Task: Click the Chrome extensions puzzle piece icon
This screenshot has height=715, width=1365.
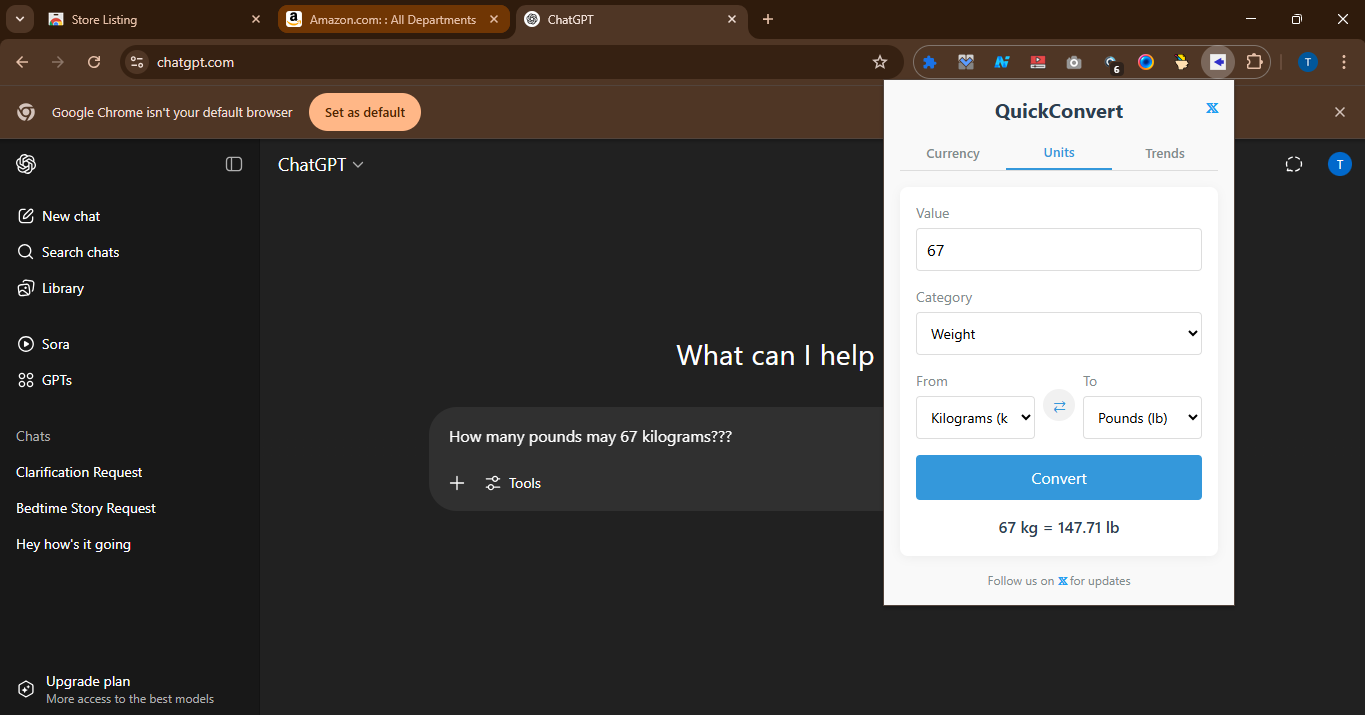Action: (1254, 62)
